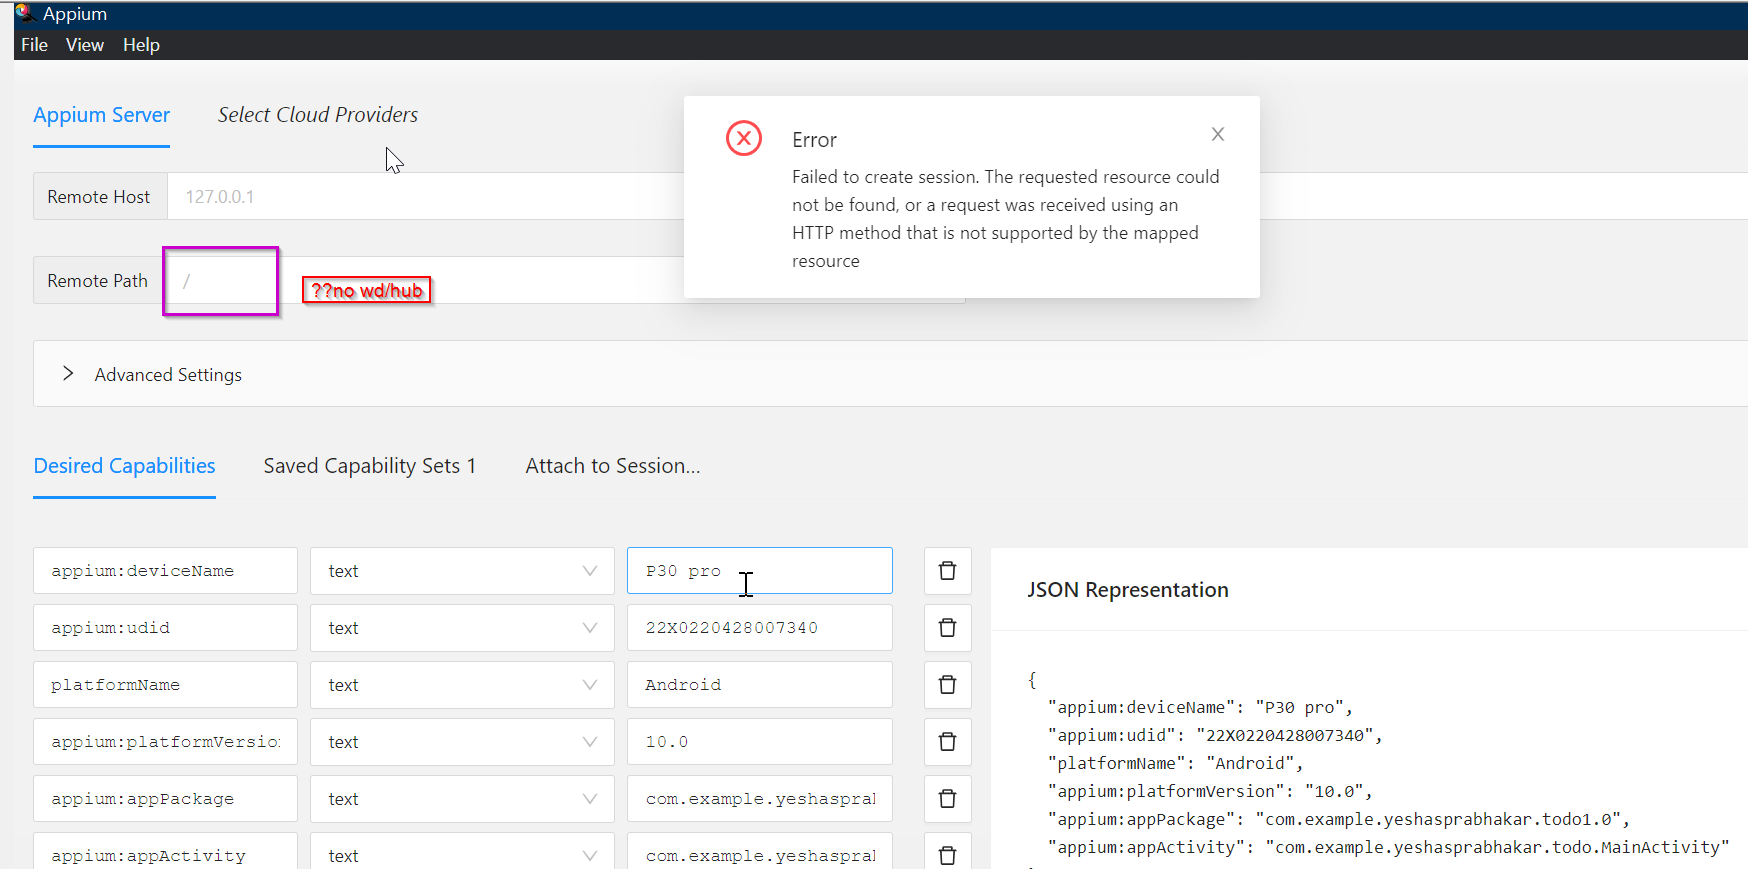
Task: Open the File menu
Action: 34,45
